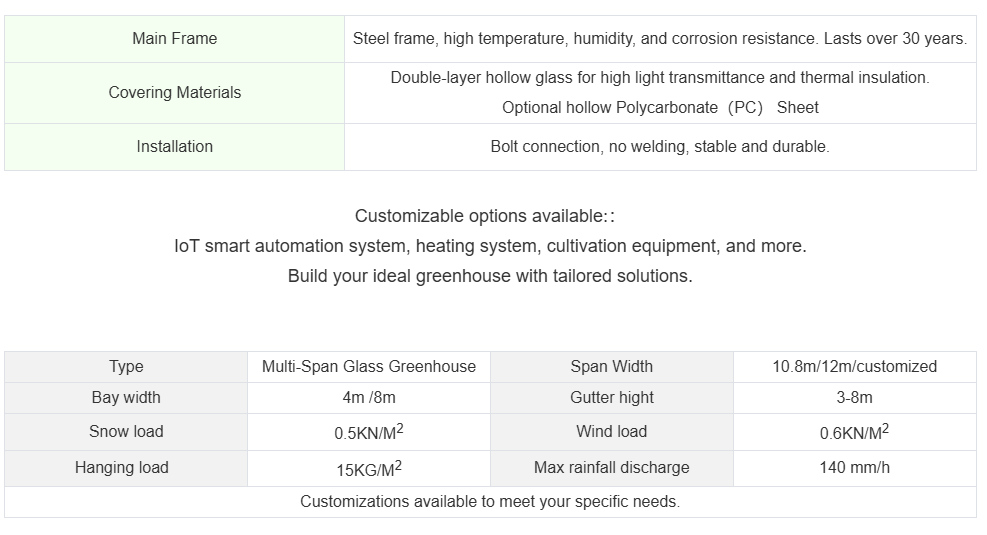Click the Bay width label cell
The height and width of the screenshot is (535, 987).
(x=126, y=398)
